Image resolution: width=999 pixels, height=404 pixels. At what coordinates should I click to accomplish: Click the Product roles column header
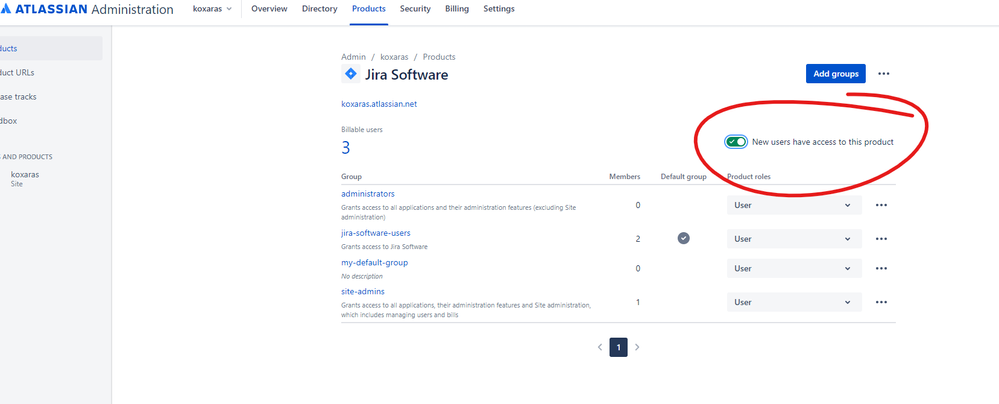[x=749, y=177]
